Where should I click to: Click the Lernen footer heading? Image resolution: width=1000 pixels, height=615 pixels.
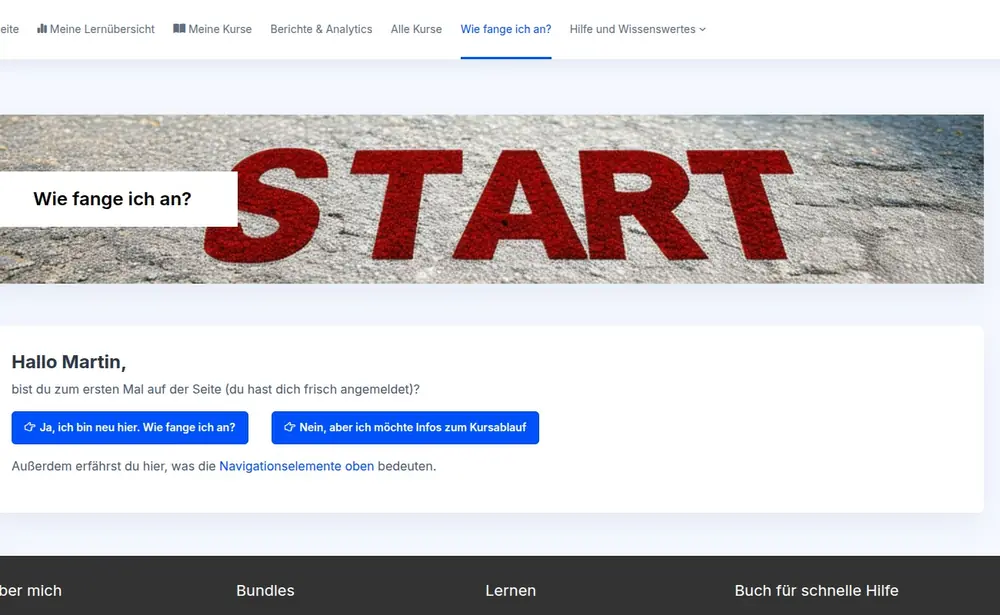pos(510,591)
